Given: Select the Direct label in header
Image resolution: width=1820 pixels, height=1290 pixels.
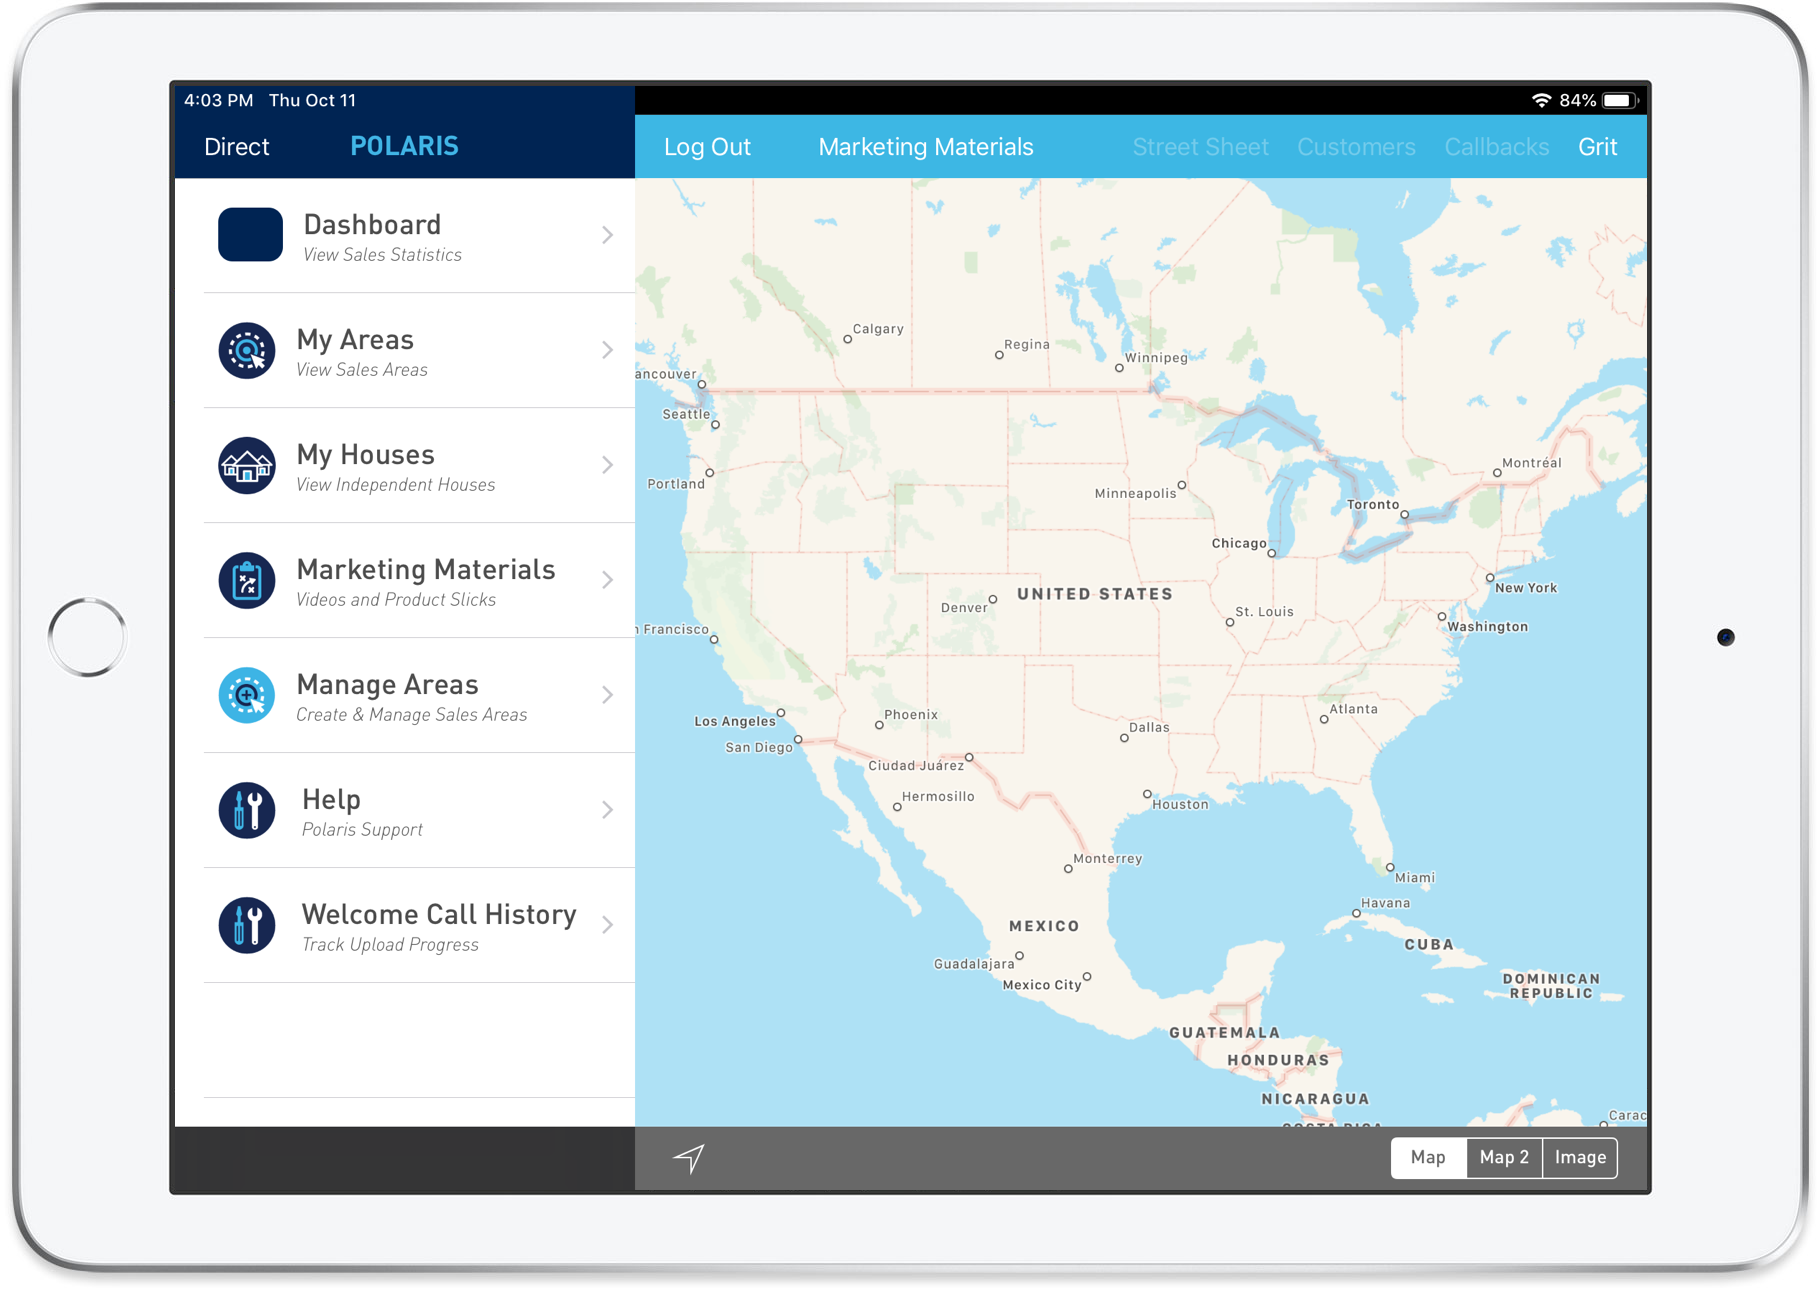Looking at the screenshot, I should (x=237, y=147).
